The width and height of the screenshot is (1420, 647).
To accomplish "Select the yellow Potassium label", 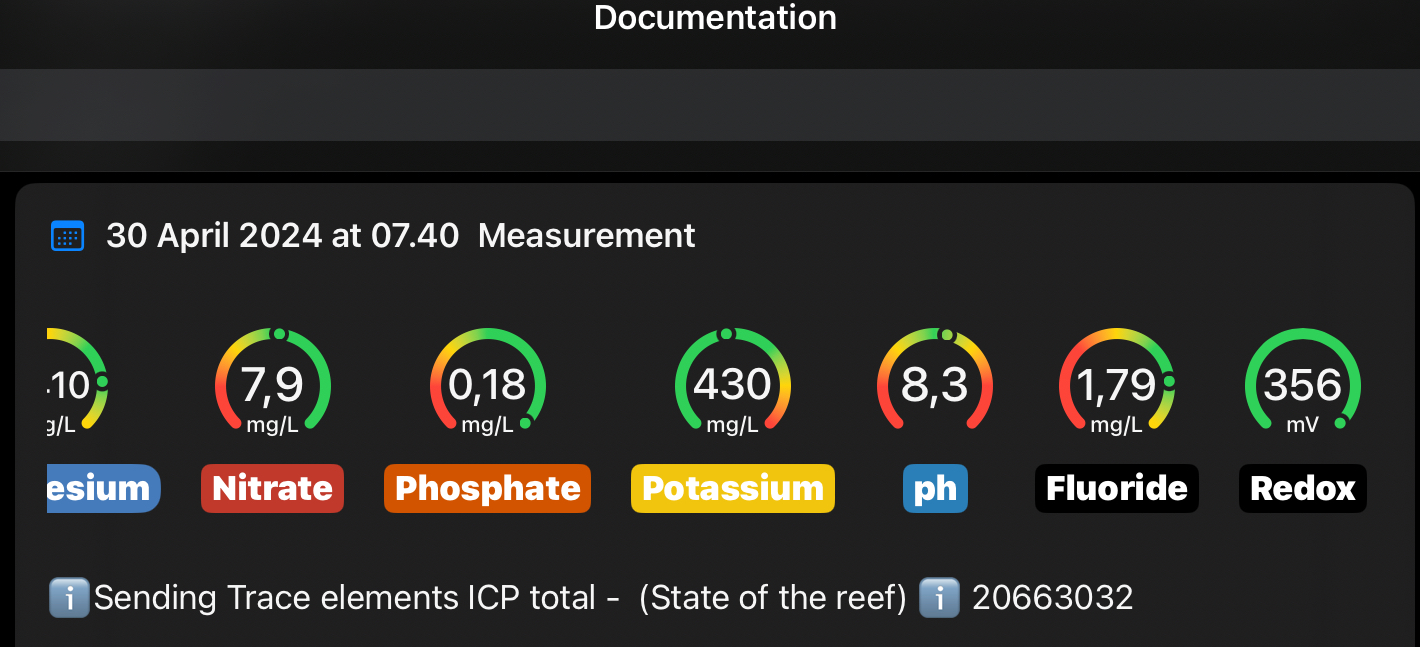I will click(732, 488).
